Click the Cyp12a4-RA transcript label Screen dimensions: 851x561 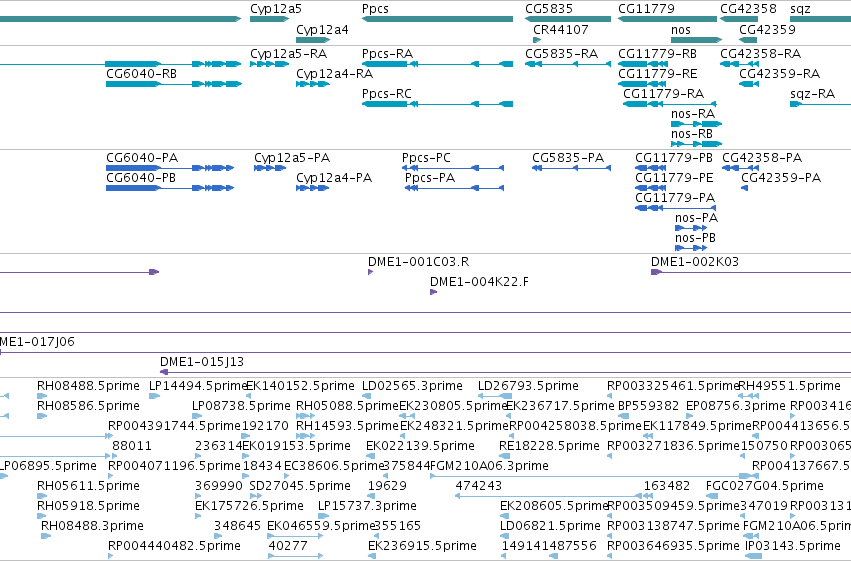pos(335,74)
